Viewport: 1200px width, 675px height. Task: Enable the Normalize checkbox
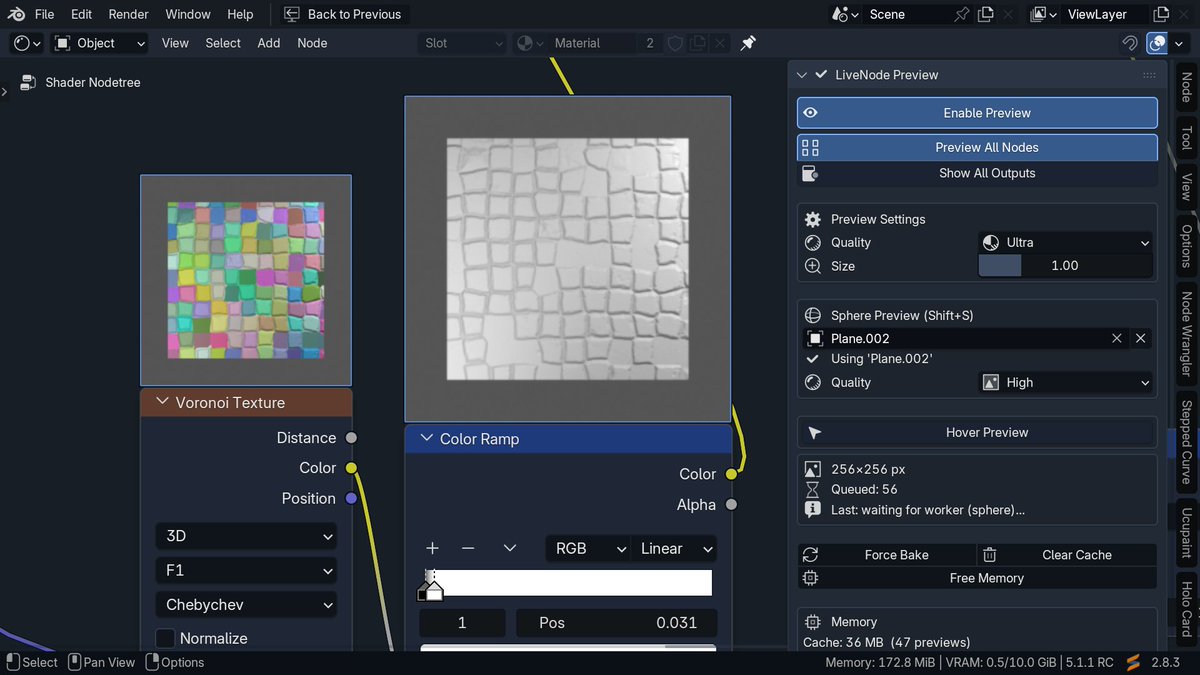(x=165, y=638)
